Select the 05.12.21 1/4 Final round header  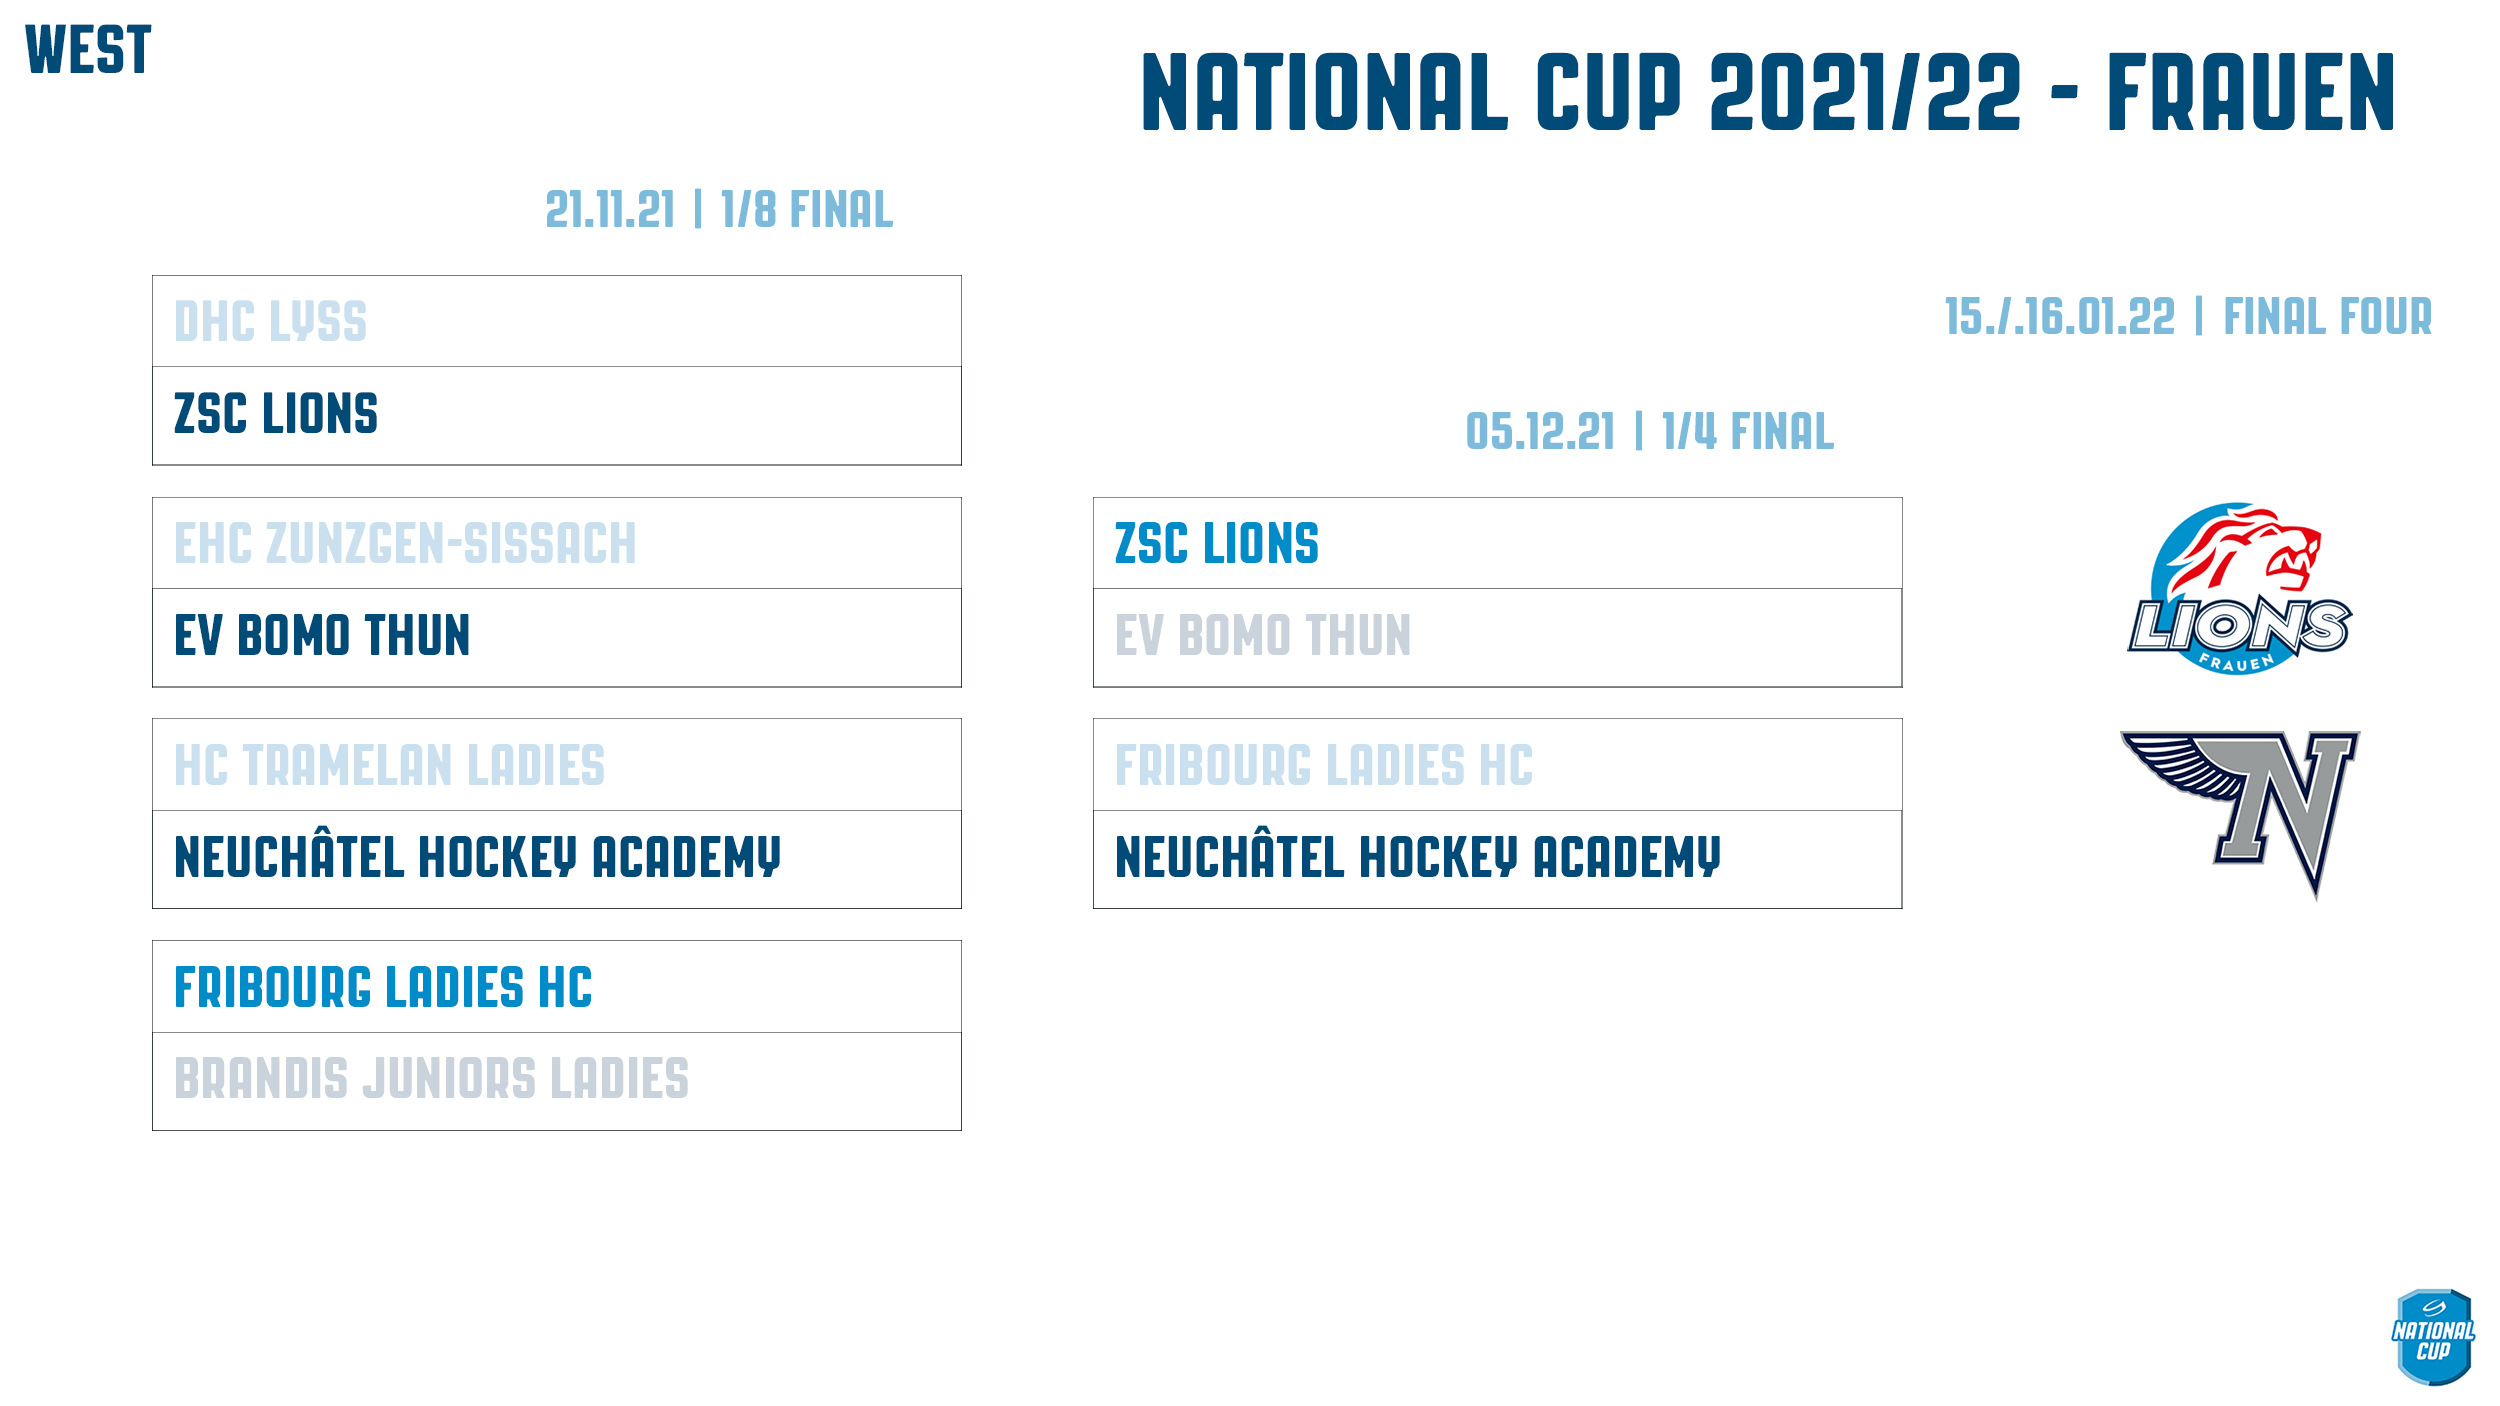(1649, 432)
